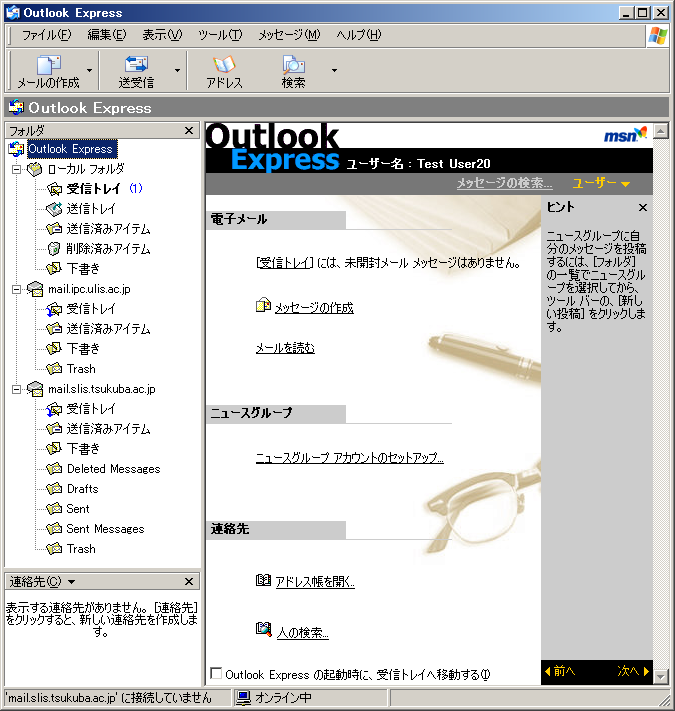Open the Sent Messages folder icon
Viewport: 675px width, 711px height.
tap(54, 528)
